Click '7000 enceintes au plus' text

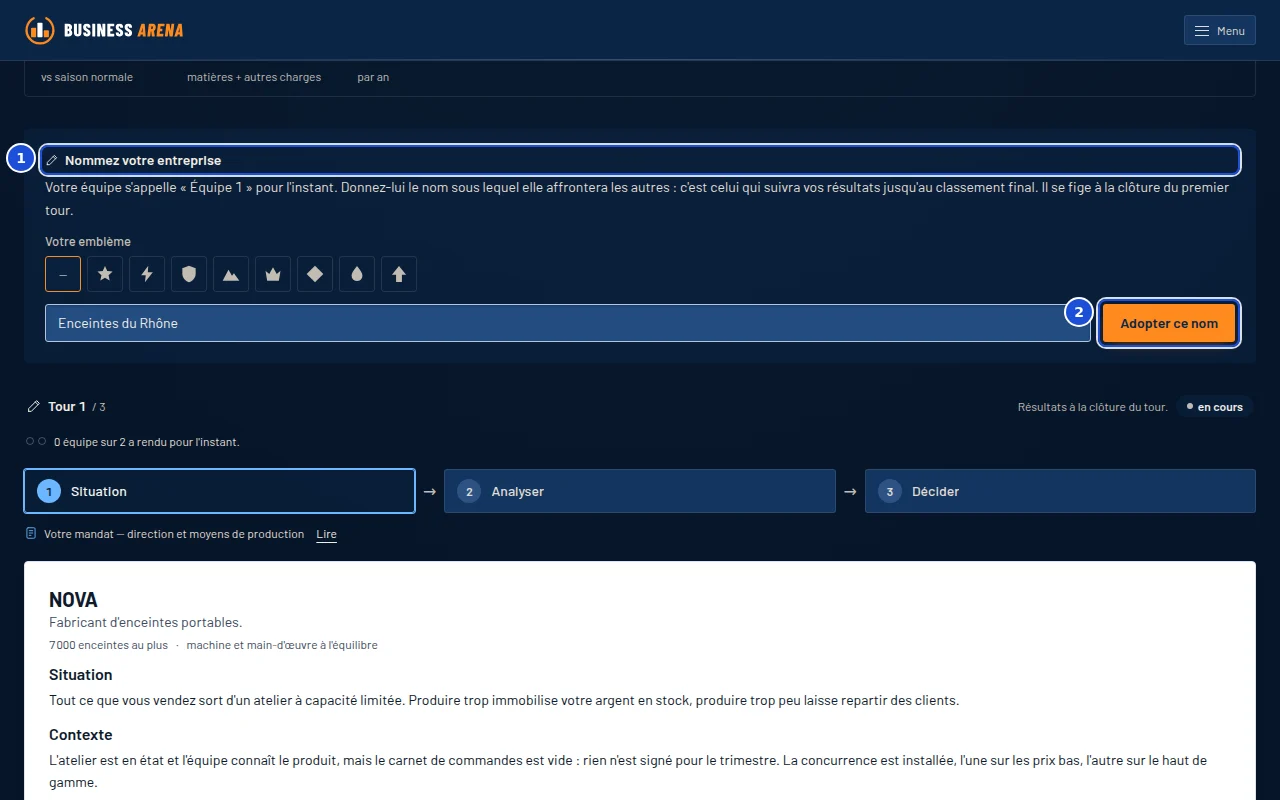pos(108,645)
